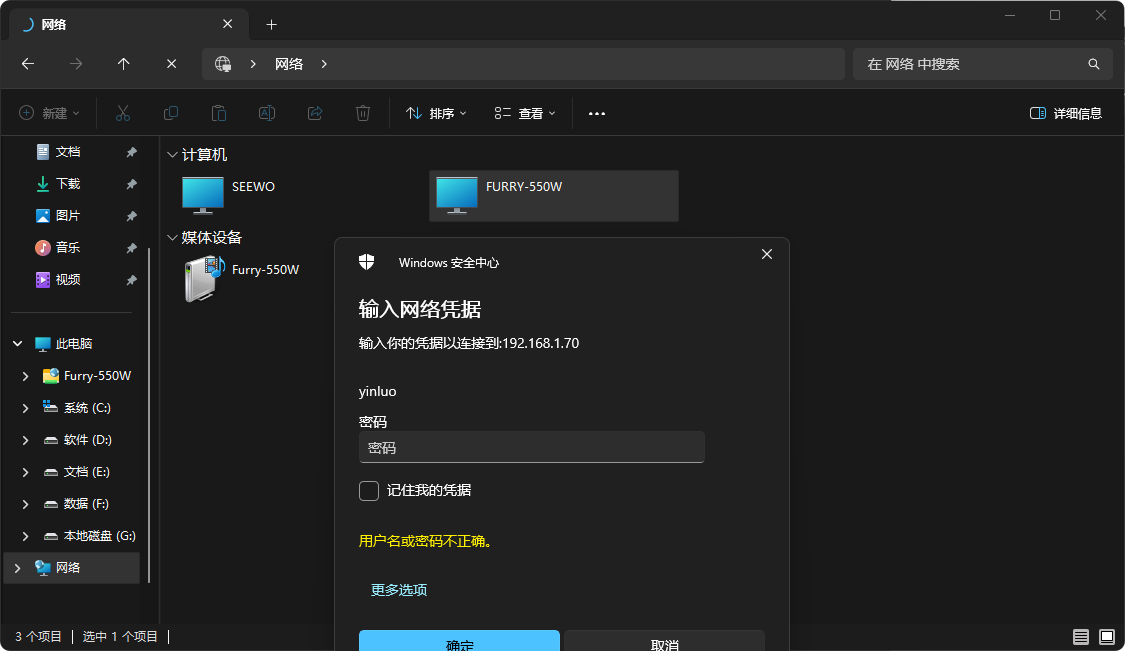
Task: Click the Share icon in toolbar
Action: point(315,114)
